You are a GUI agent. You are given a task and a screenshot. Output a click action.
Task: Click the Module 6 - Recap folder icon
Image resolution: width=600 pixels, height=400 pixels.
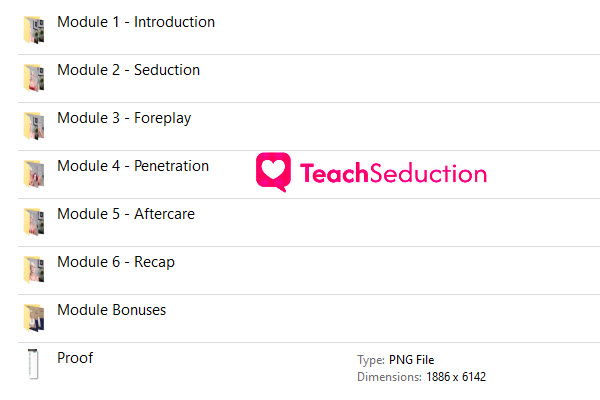[34, 269]
